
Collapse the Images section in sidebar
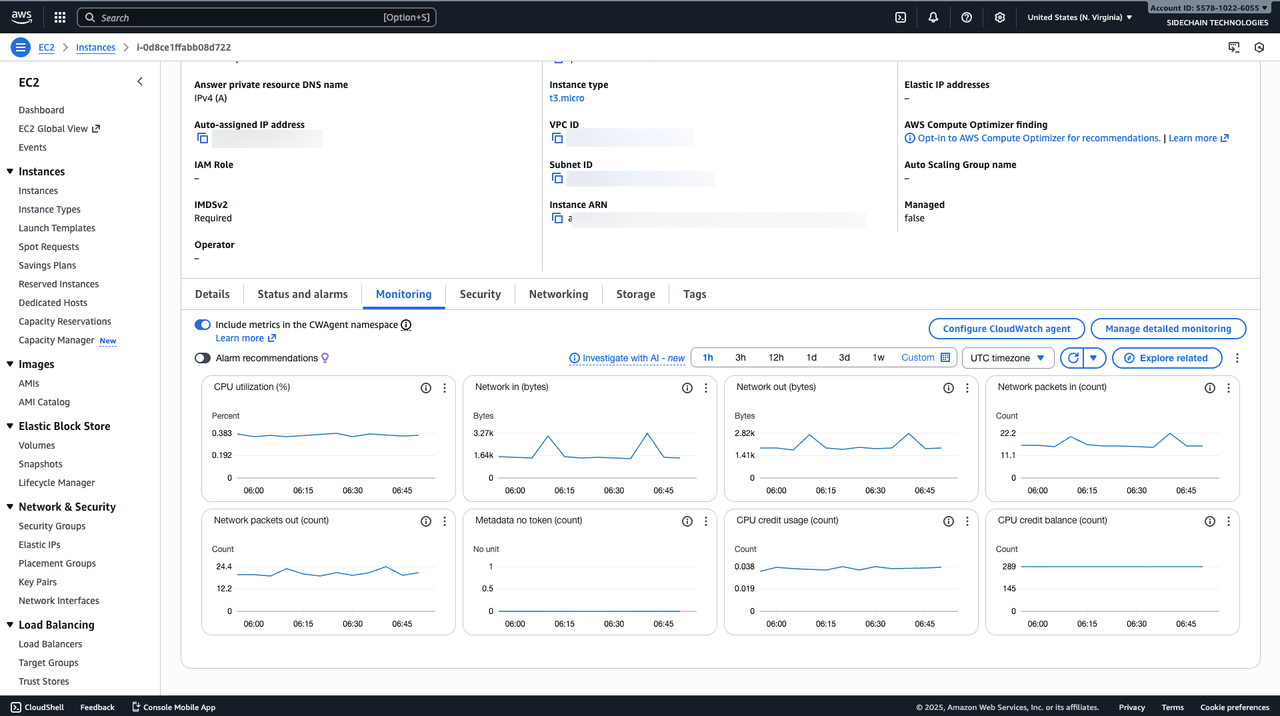(x=10, y=364)
